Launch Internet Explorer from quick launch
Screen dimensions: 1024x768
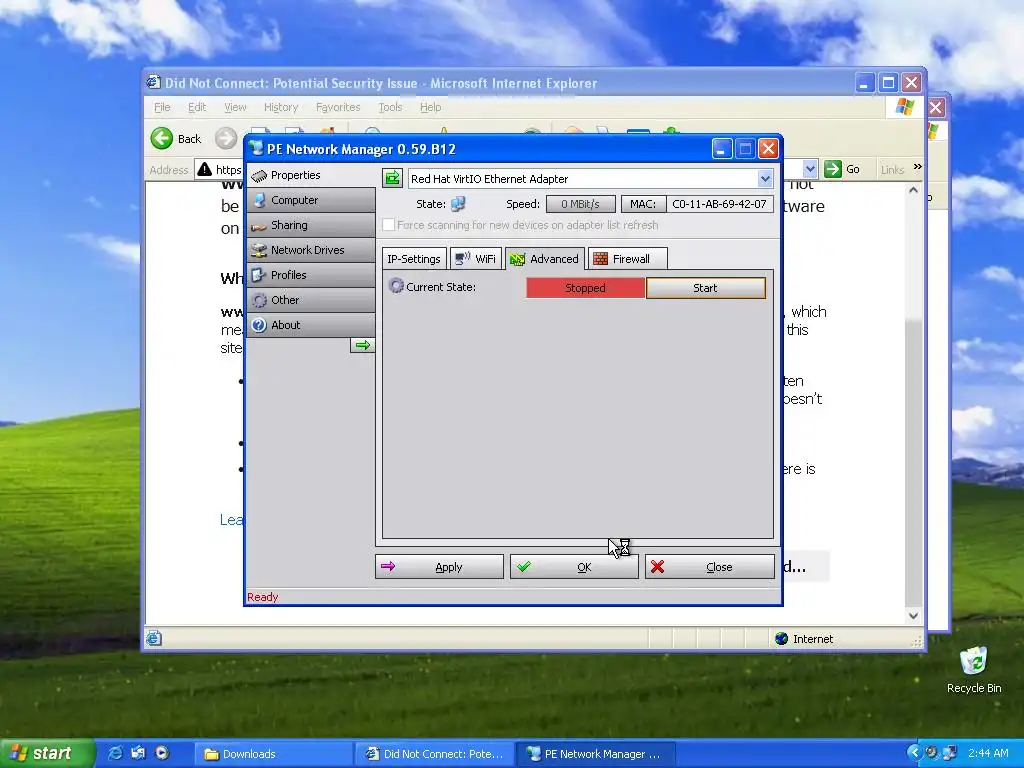click(x=115, y=754)
